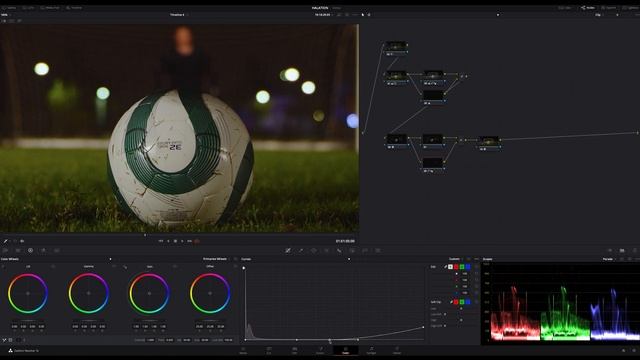Show the Keyframes panel icon

pyautogui.click(x=610, y=250)
